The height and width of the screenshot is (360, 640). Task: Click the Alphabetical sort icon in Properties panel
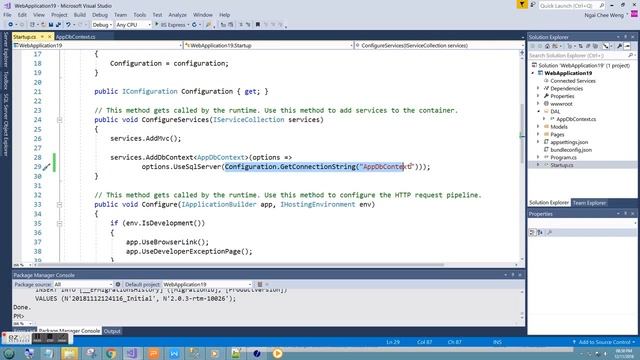(540, 232)
